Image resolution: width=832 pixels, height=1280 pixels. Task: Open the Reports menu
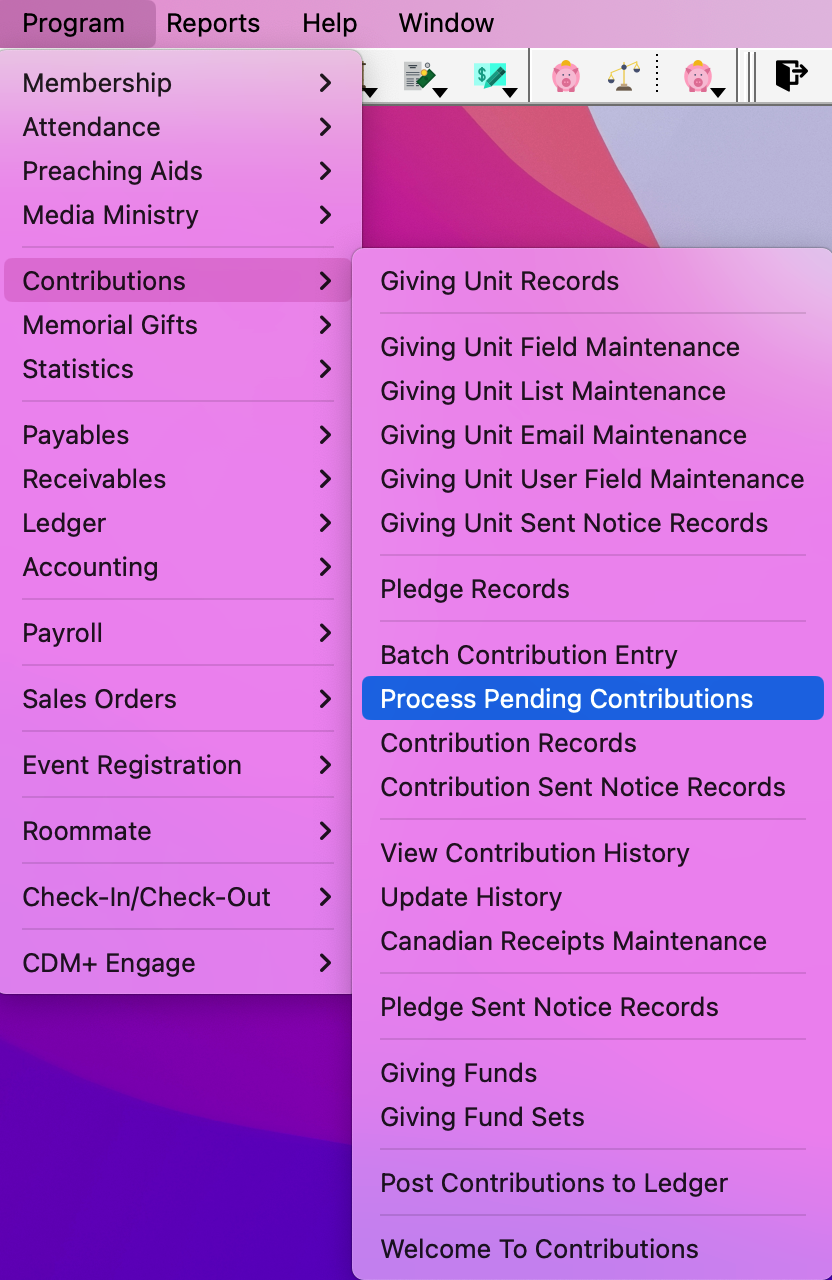(x=213, y=23)
